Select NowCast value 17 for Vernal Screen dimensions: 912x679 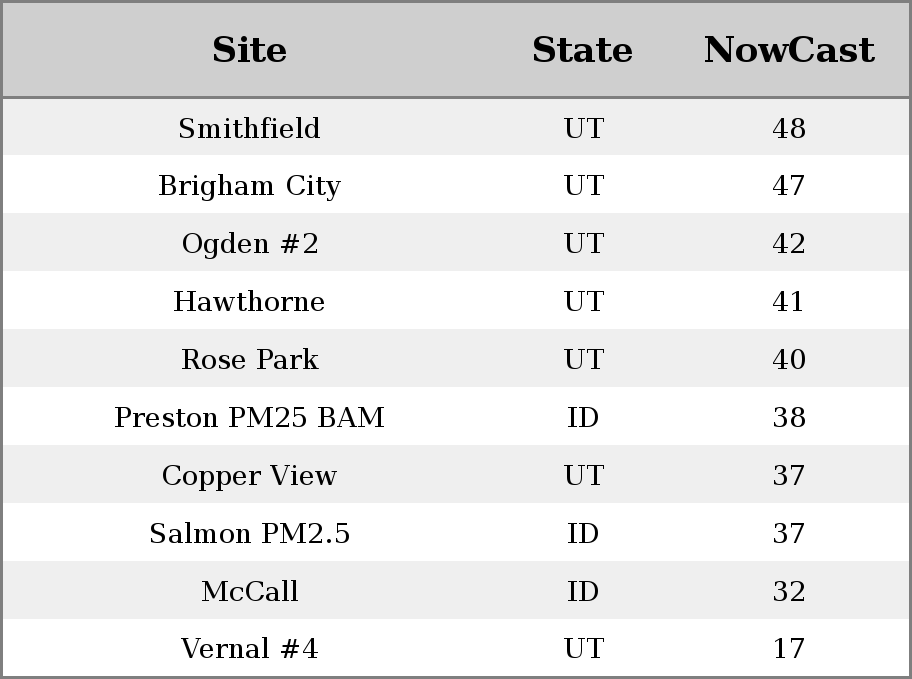(789, 650)
